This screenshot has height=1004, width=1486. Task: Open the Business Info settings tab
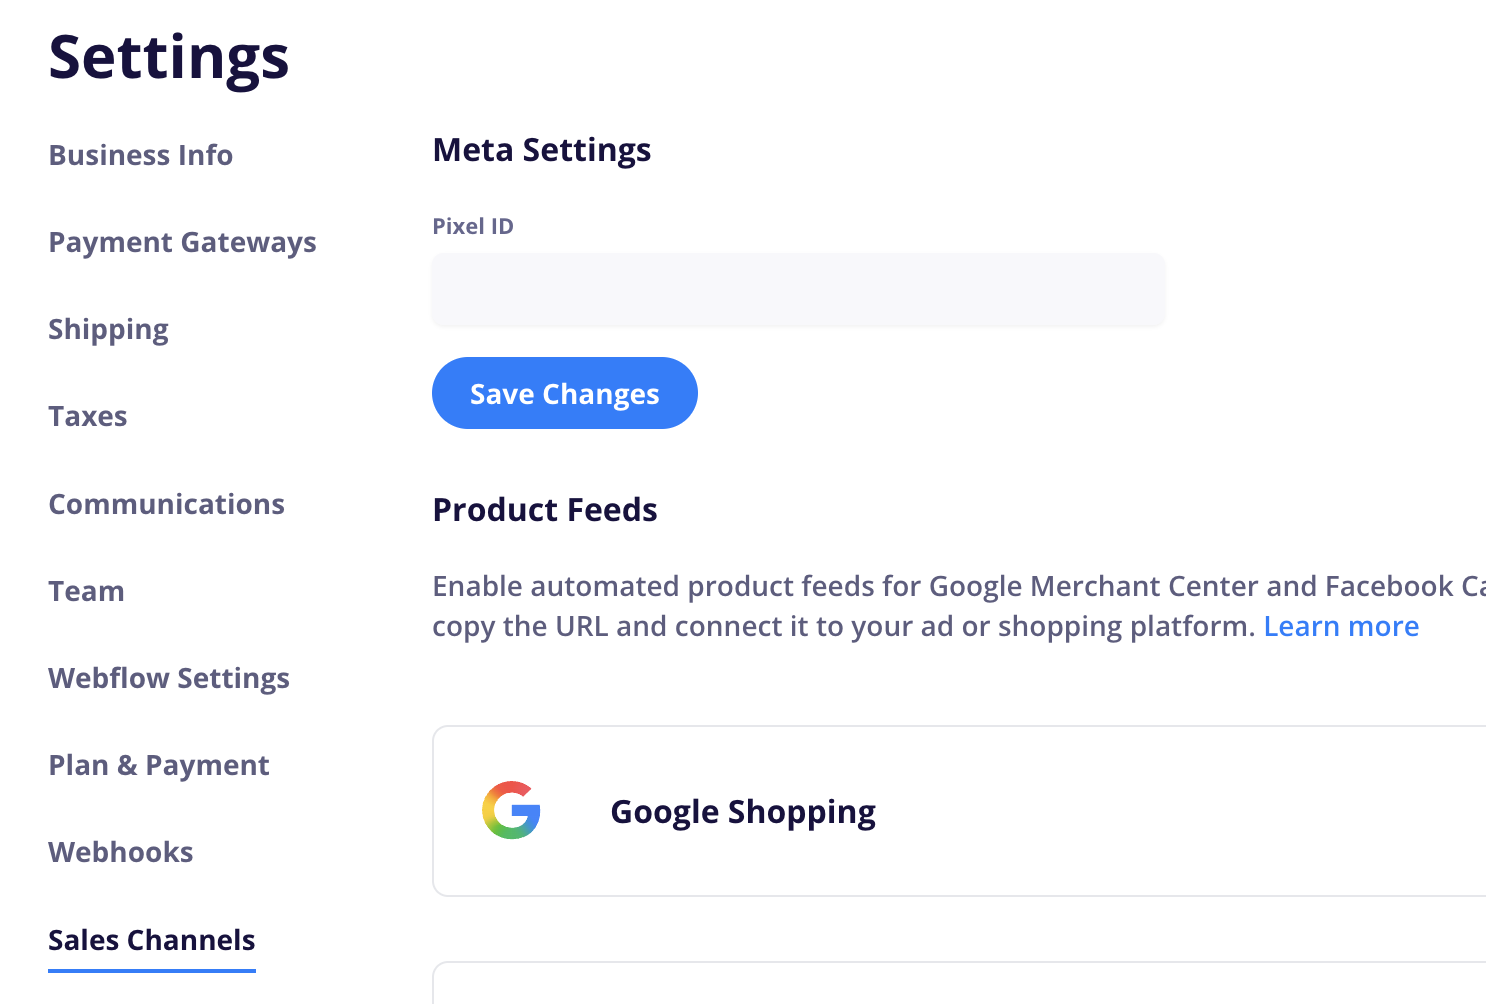pyautogui.click(x=141, y=155)
